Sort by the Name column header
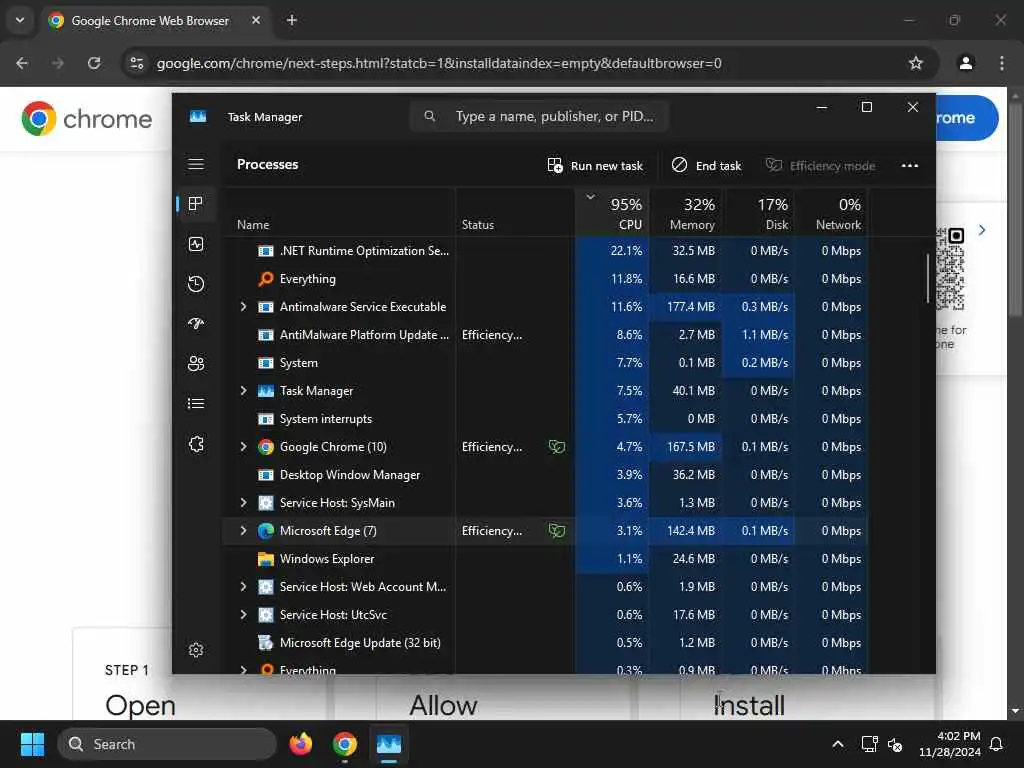This screenshot has width=1024, height=768. [x=338, y=213]
